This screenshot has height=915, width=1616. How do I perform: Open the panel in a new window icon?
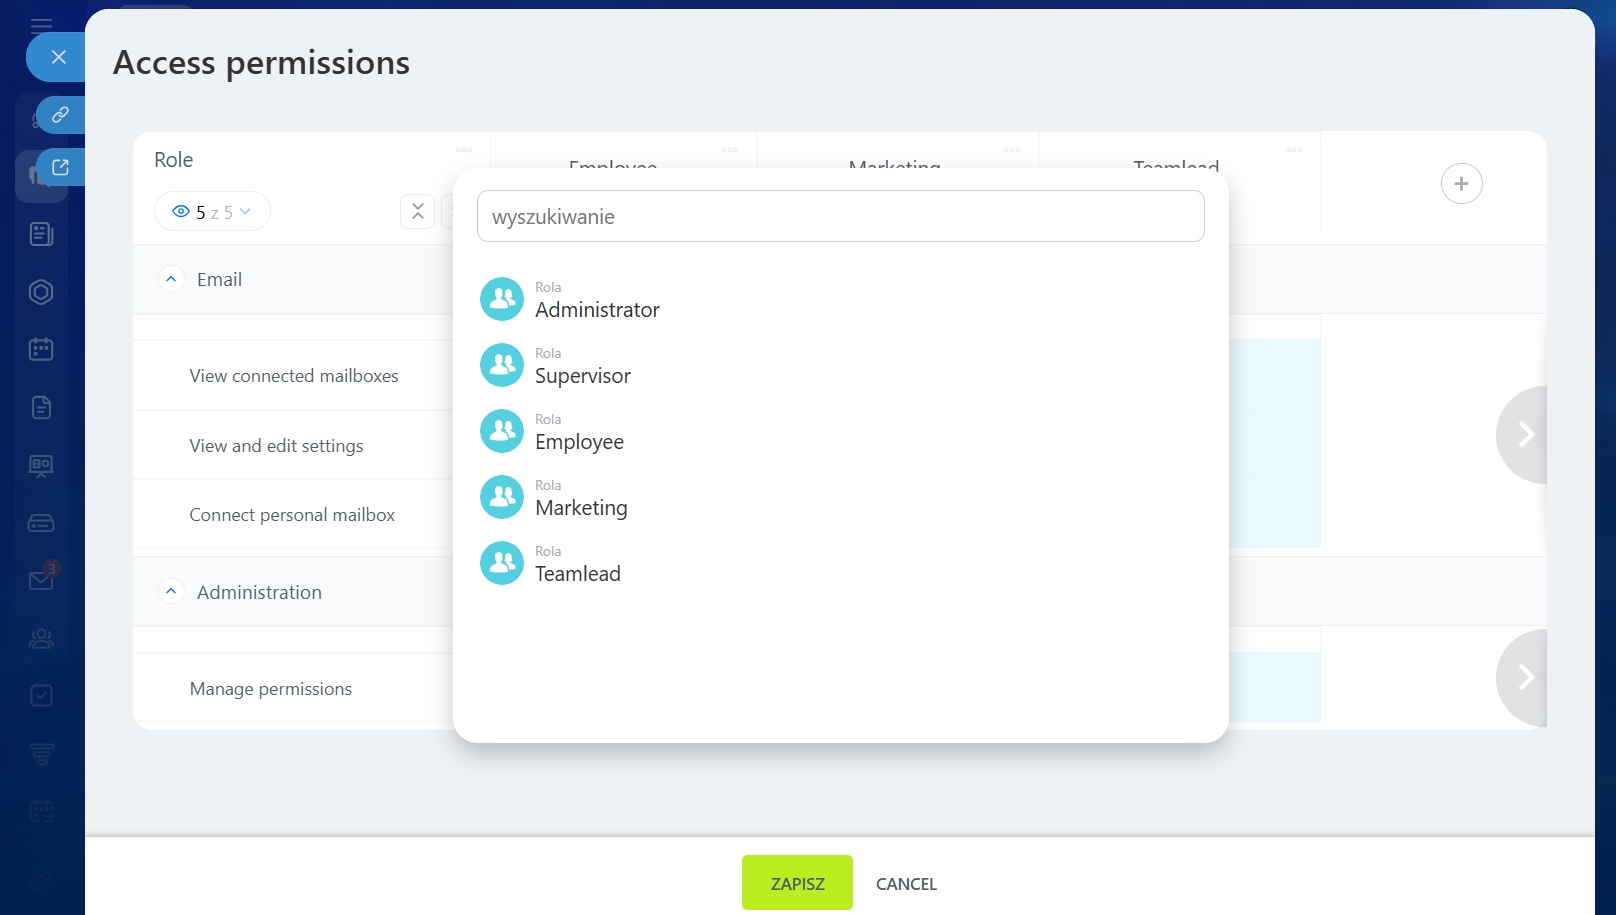coord(60,167)
